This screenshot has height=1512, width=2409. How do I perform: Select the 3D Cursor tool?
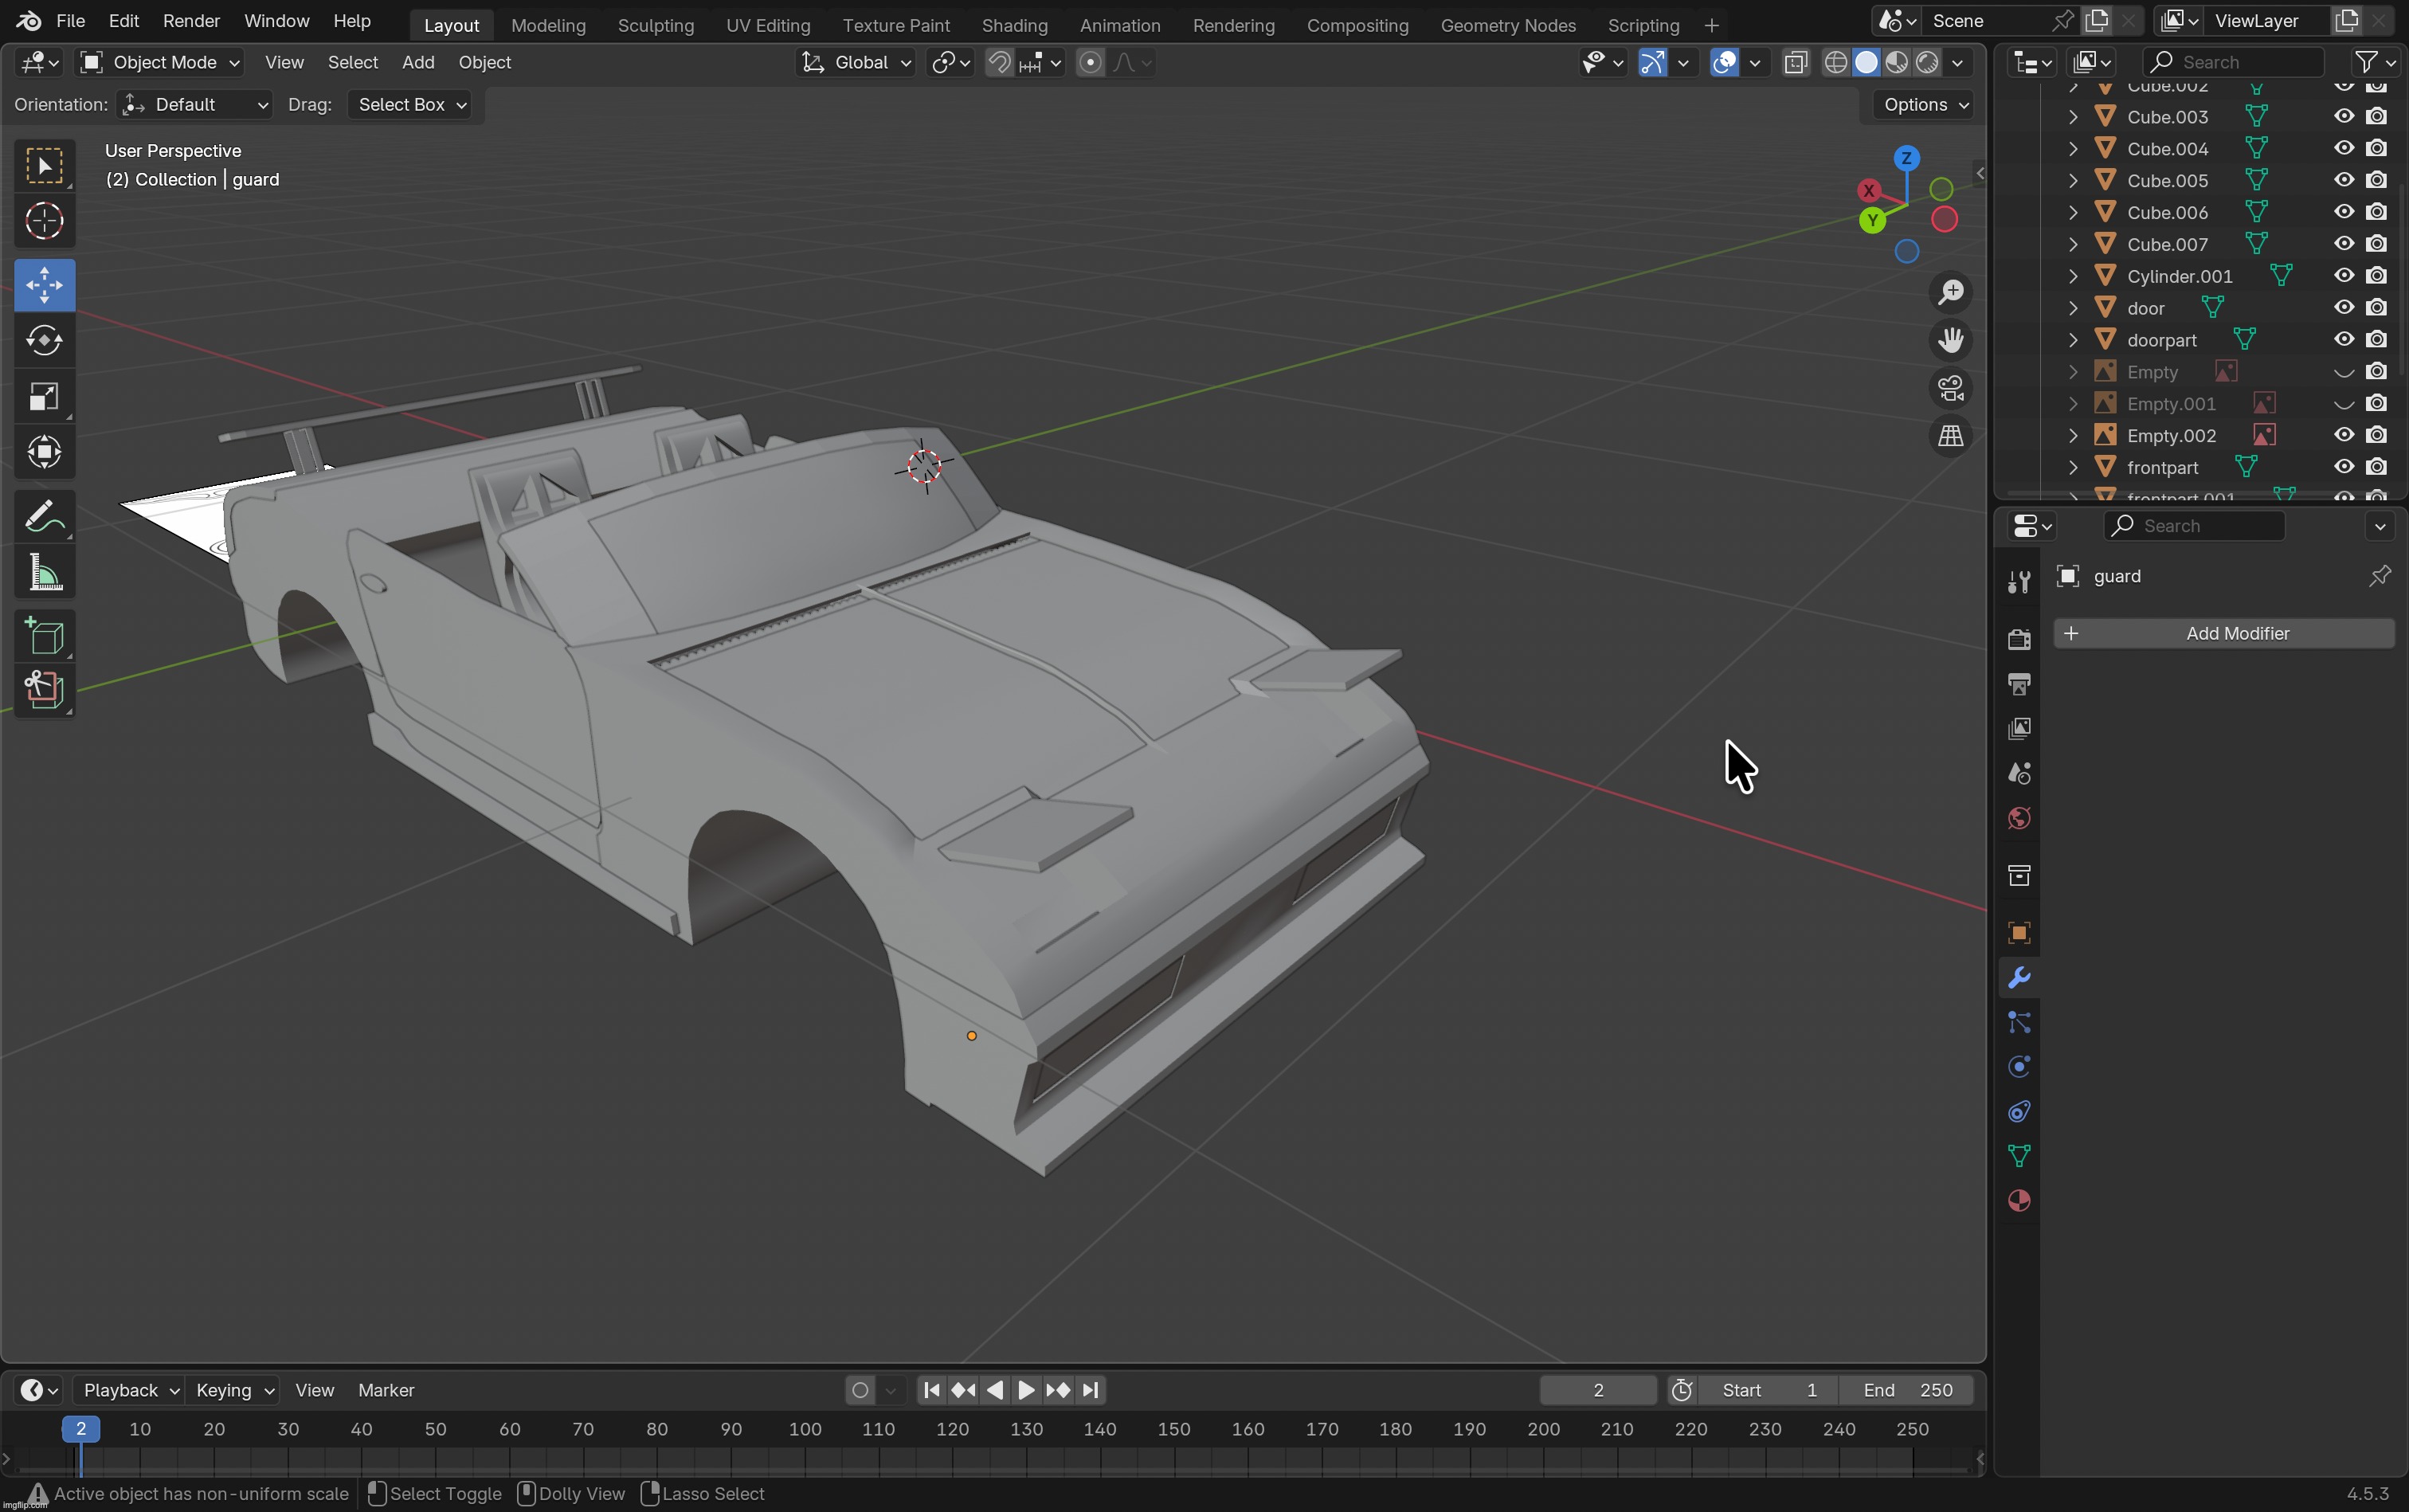coord(44,221)
